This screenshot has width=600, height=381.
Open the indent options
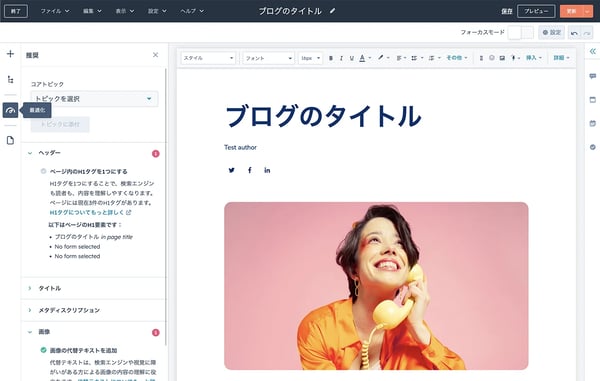pos(434,58)
